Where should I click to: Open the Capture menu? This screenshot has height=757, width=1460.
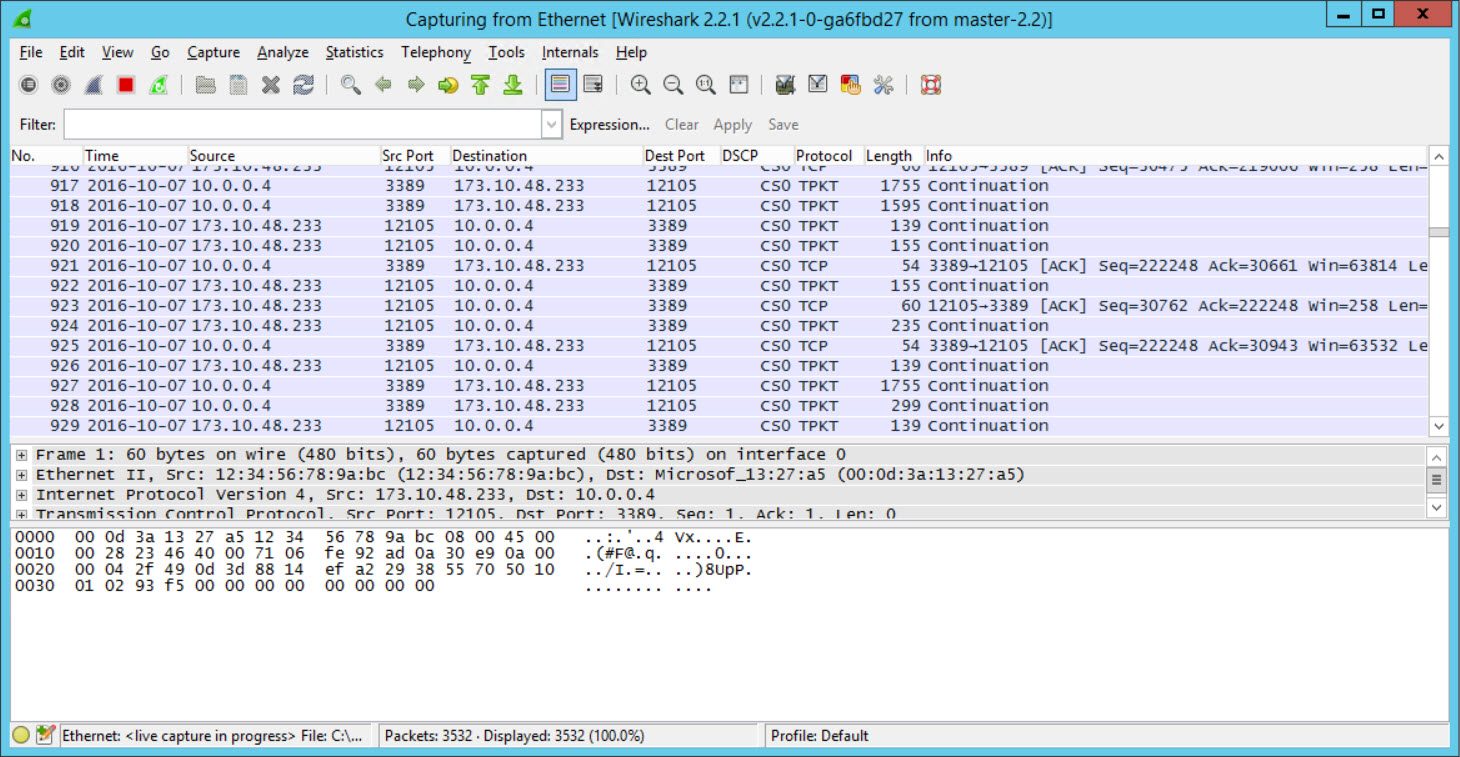213,52
